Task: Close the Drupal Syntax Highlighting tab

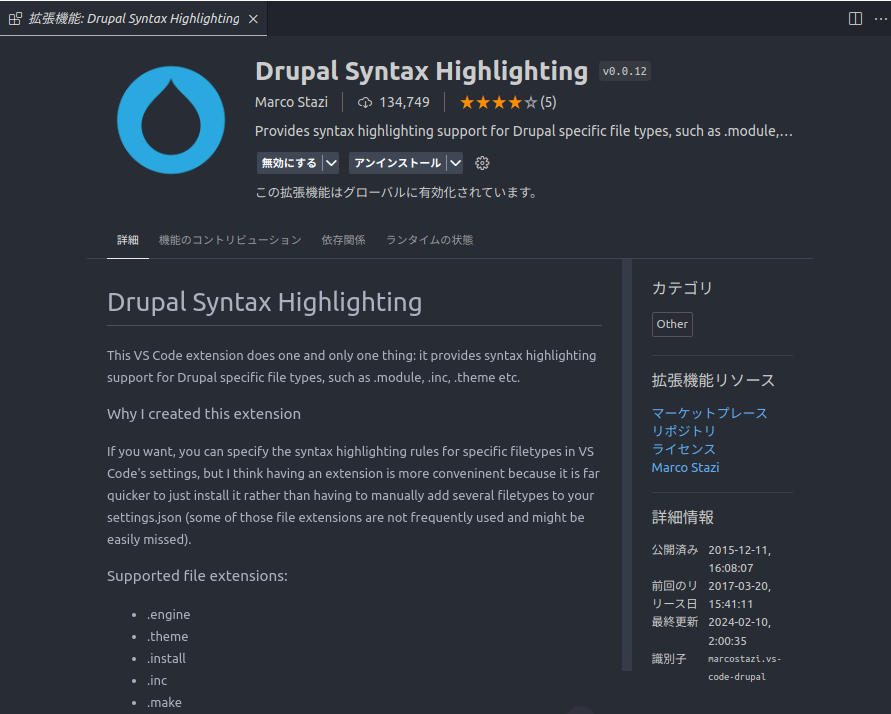Action: [253, 19]
